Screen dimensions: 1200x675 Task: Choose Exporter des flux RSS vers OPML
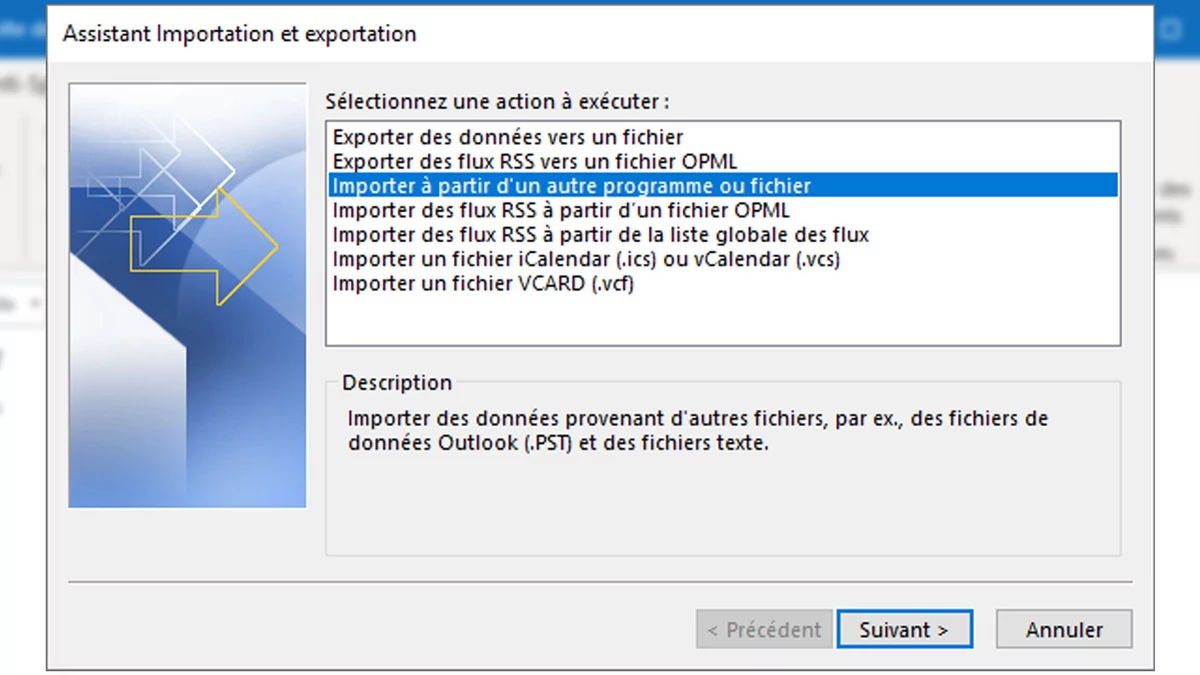pyautogui.click(x=535, y=161)
